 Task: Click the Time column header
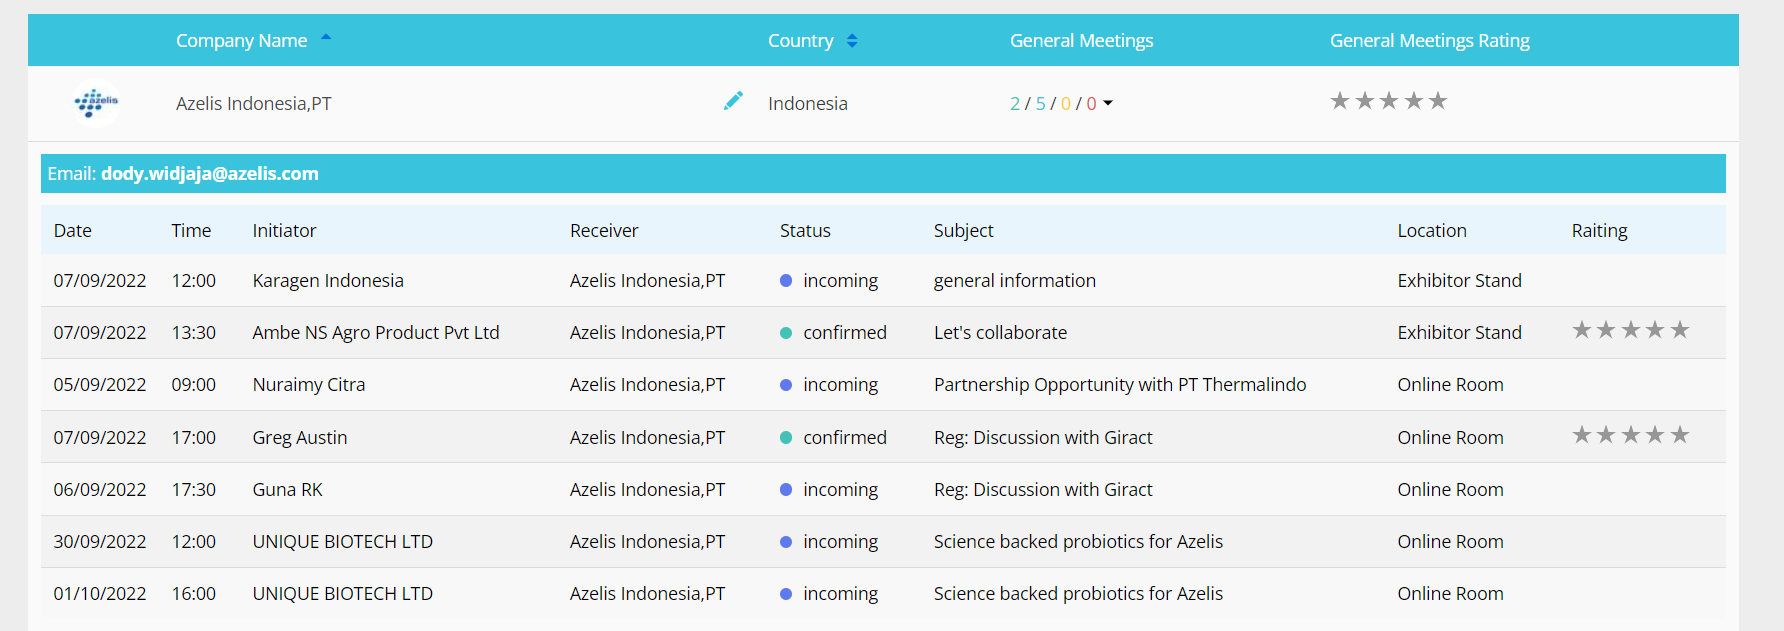191,231
